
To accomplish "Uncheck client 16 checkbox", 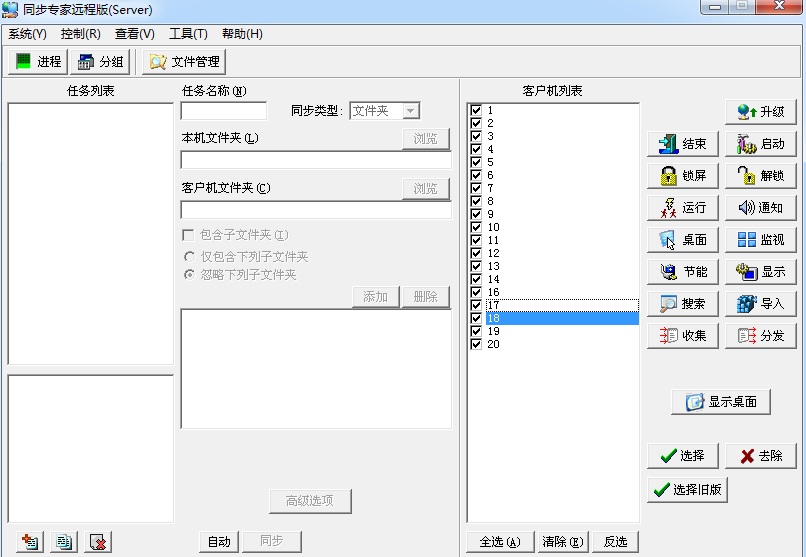I will click(476, 292).
